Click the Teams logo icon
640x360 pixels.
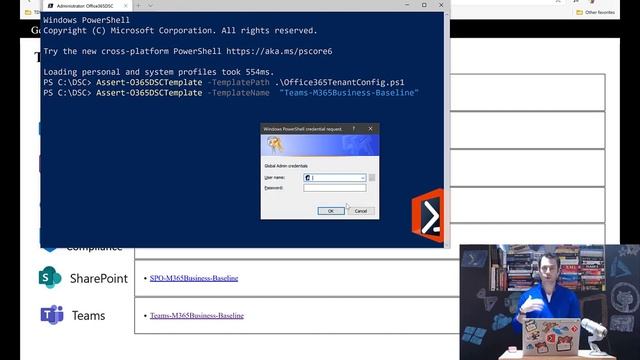point(52,315)
